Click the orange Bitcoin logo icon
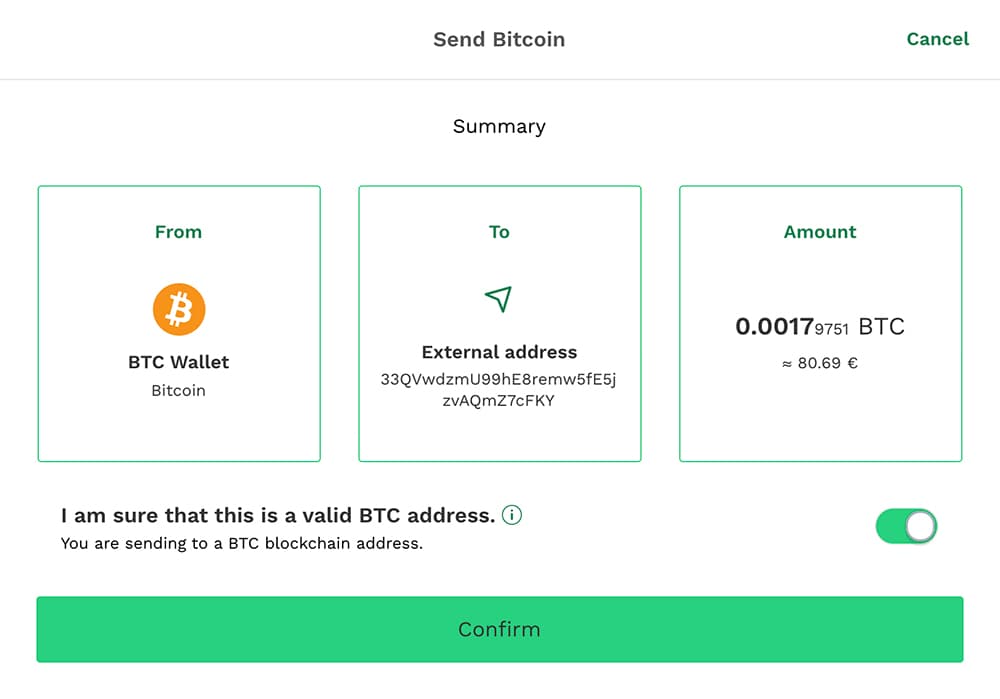Viewport: 1000px width, 699px height. click(x=179, y=309)
